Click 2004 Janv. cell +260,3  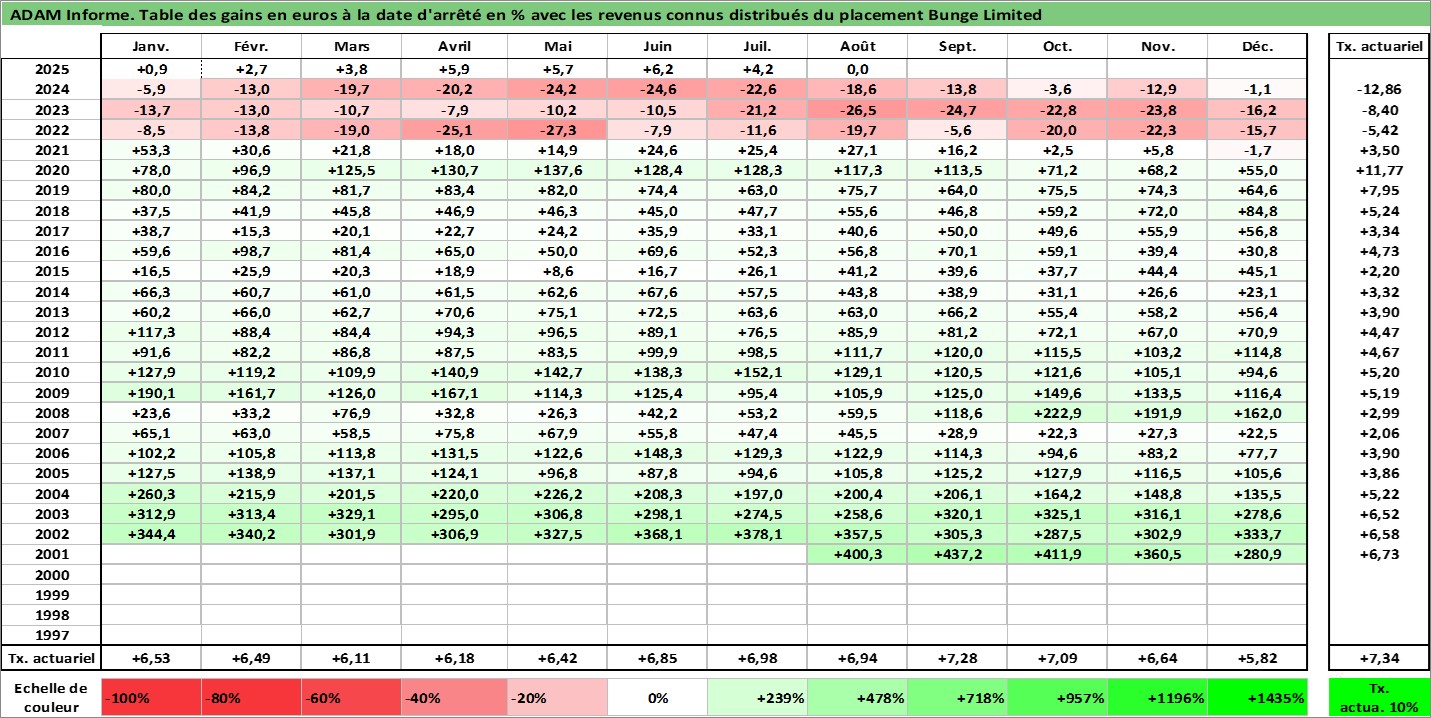pyautogui.click(x=151, y=494)
